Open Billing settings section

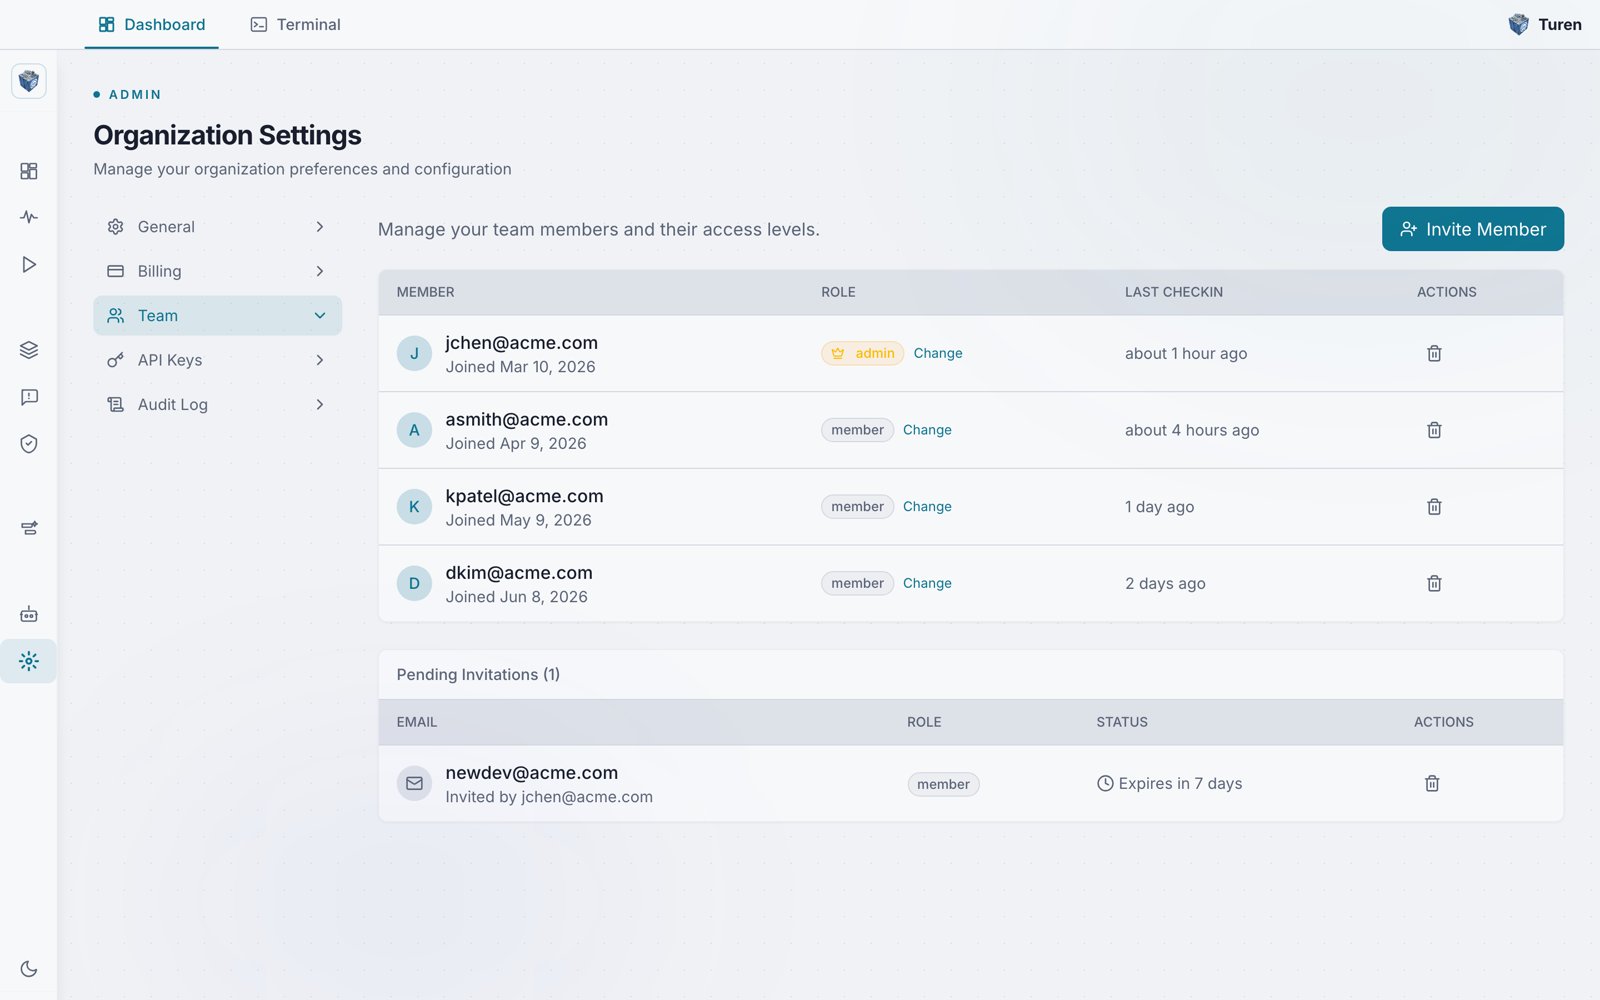point(217,271)
